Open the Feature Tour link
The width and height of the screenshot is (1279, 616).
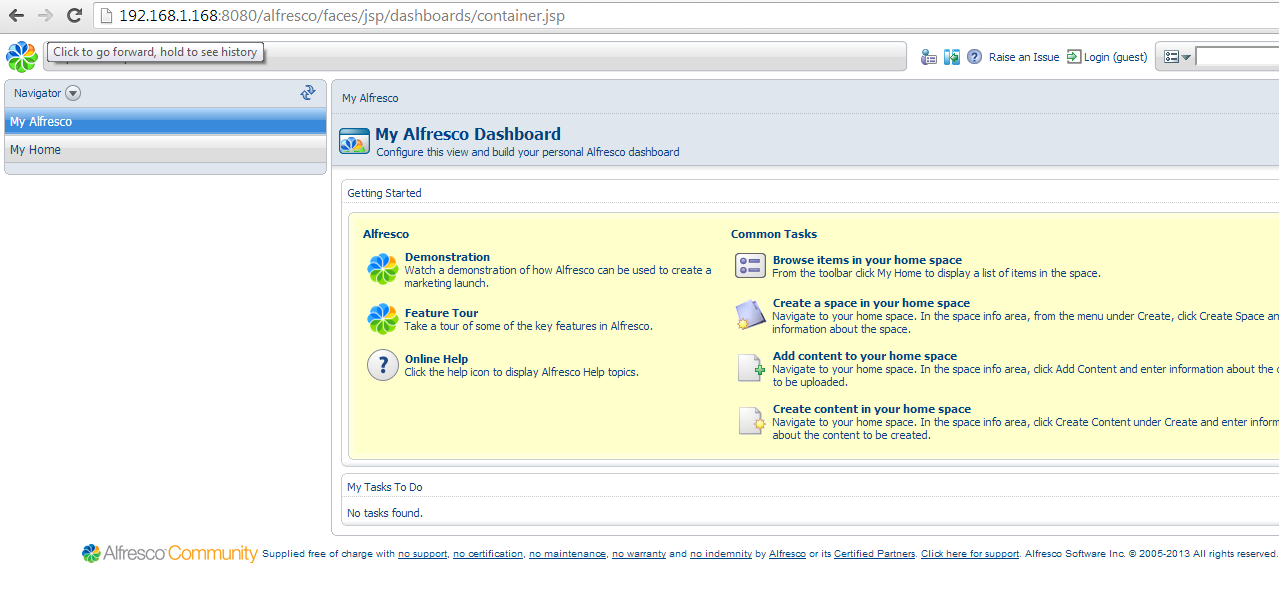pyautogui.click(x=441, y=313)
